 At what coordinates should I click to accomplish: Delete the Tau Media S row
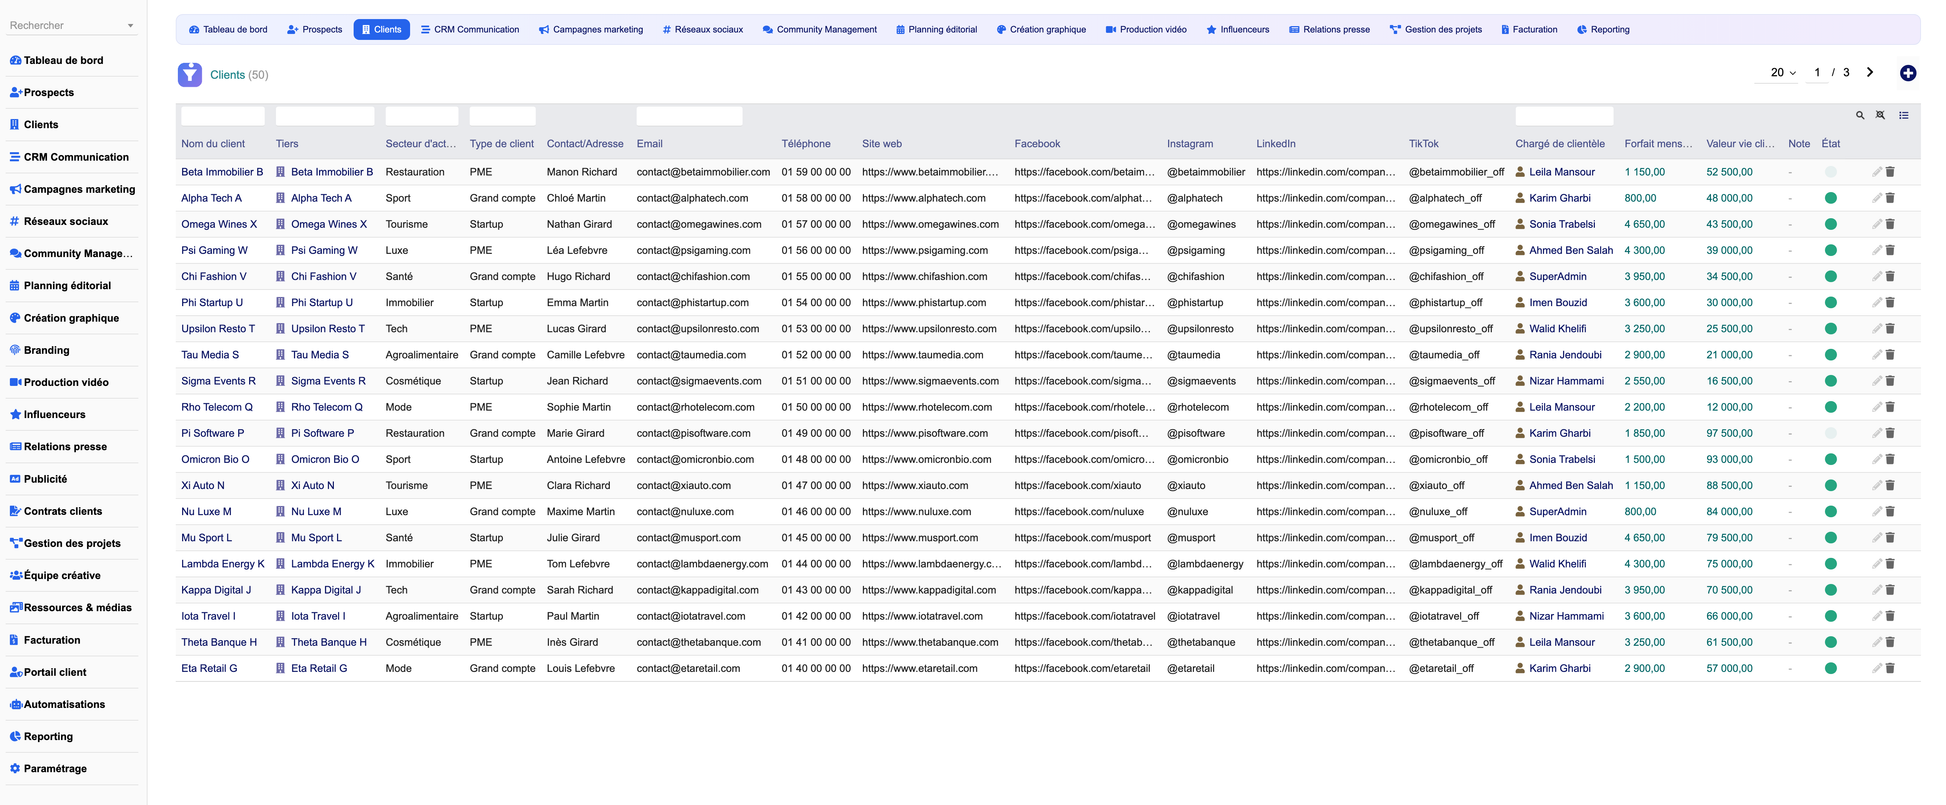[1891, 355]
